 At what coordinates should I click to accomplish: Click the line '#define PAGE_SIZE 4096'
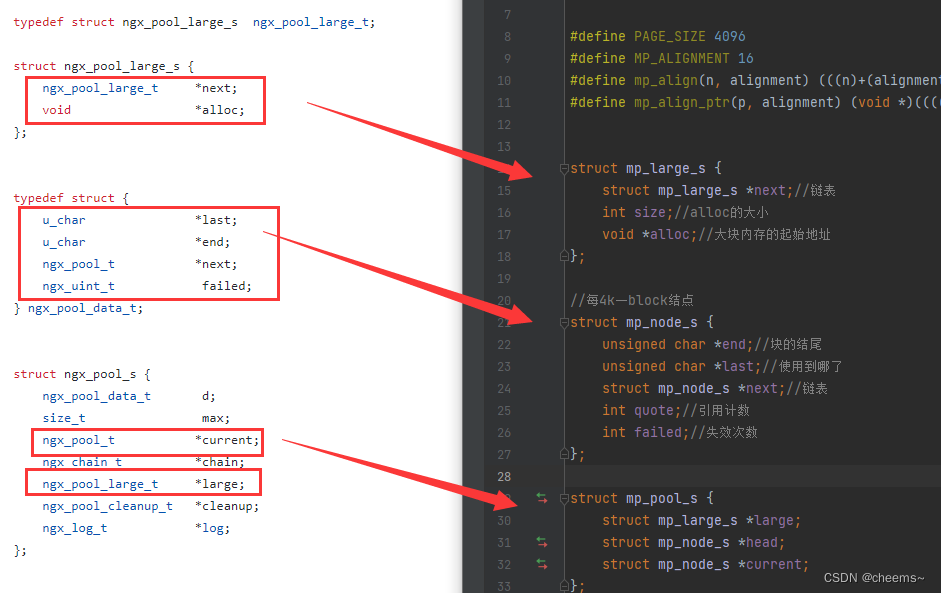click(x=658, y=37)
